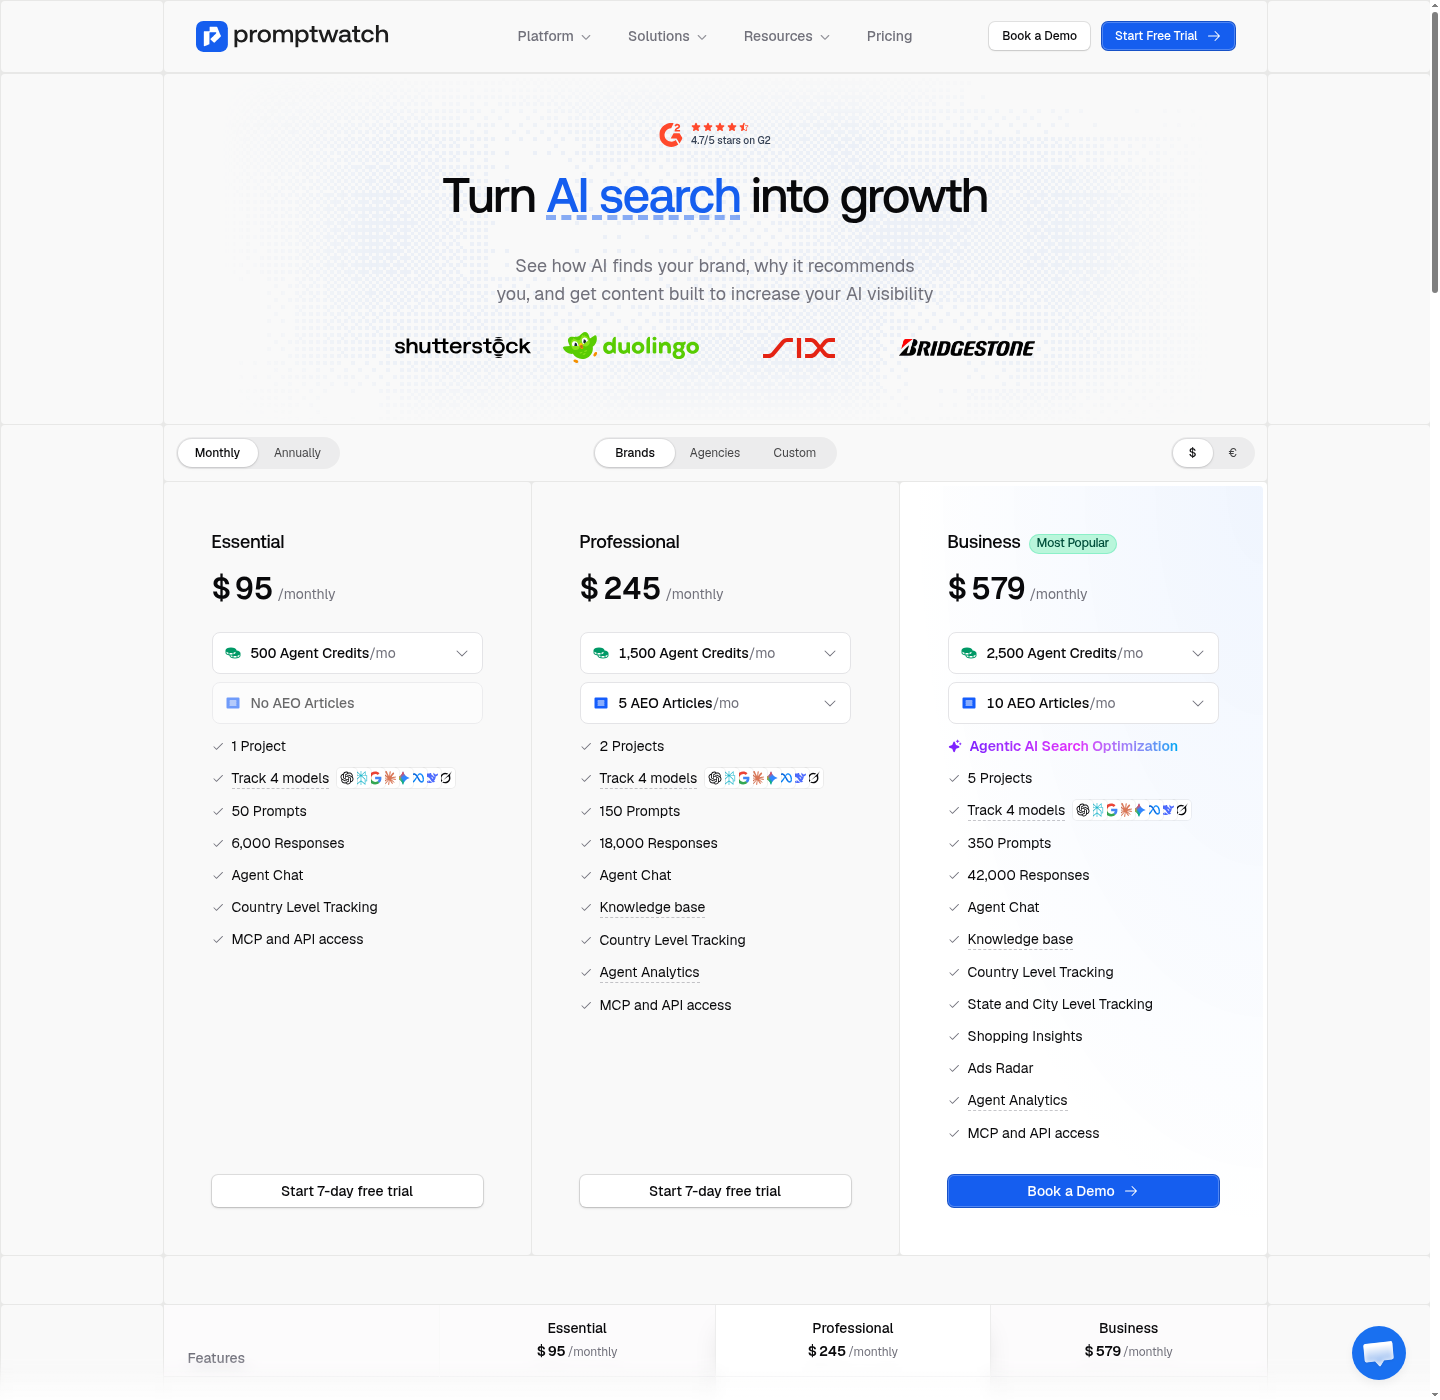Click arrow icon in Start Free Trial
Image resolution: width=1440 pixels, height=1400 pixels.
(x=1214, y=36)
